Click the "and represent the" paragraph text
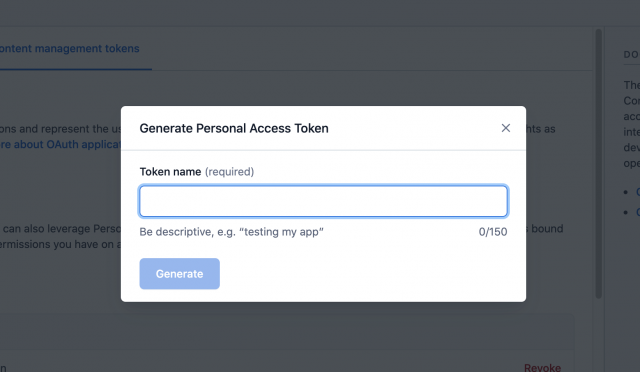640x372 pixels. 61,129
